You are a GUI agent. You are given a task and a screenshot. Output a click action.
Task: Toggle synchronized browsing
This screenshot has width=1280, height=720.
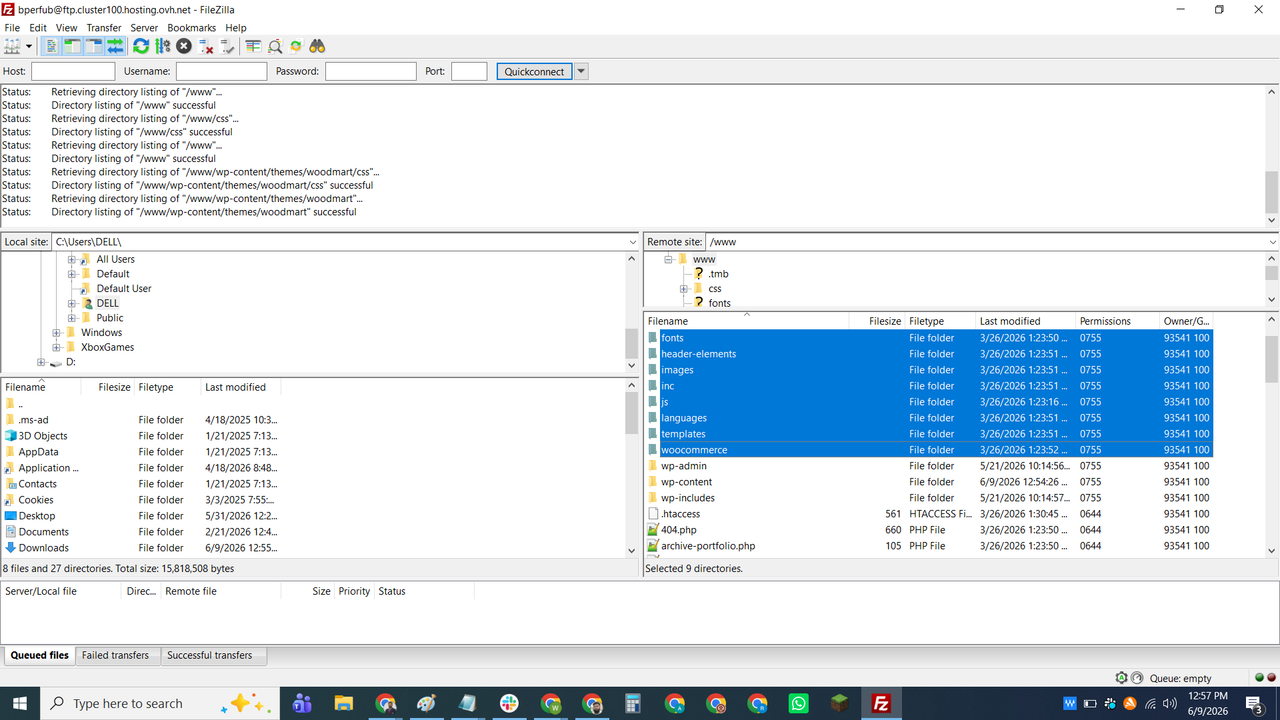pos(296,46)
